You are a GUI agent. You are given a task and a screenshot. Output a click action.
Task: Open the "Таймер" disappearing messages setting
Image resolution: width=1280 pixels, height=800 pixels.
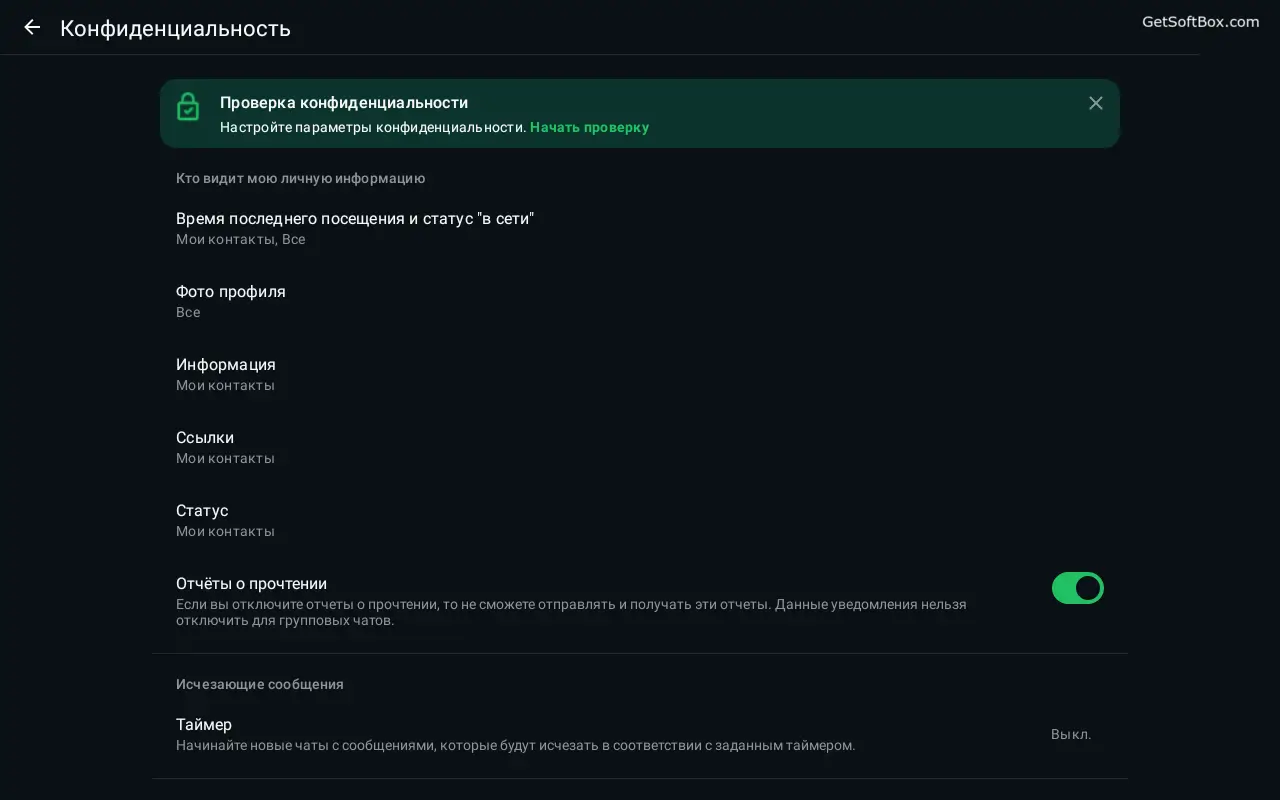click(204, 725)
